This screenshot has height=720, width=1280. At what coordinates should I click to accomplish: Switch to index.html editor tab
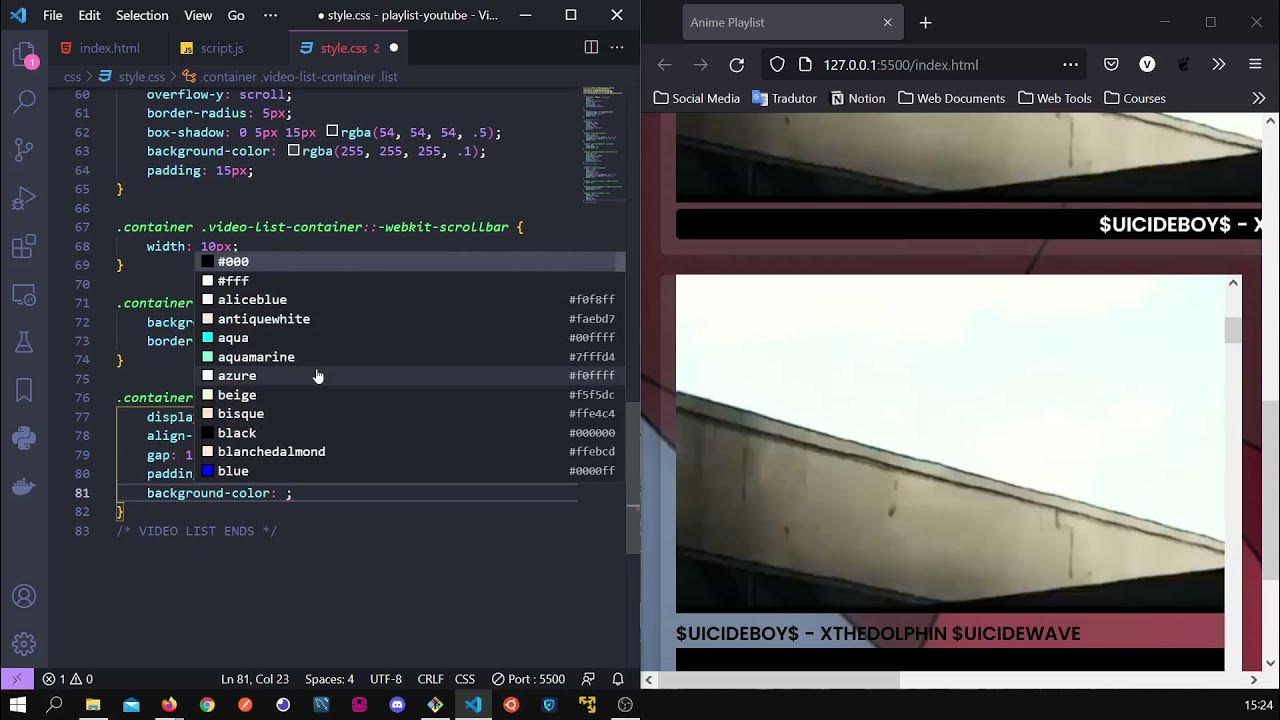point(109,48)
